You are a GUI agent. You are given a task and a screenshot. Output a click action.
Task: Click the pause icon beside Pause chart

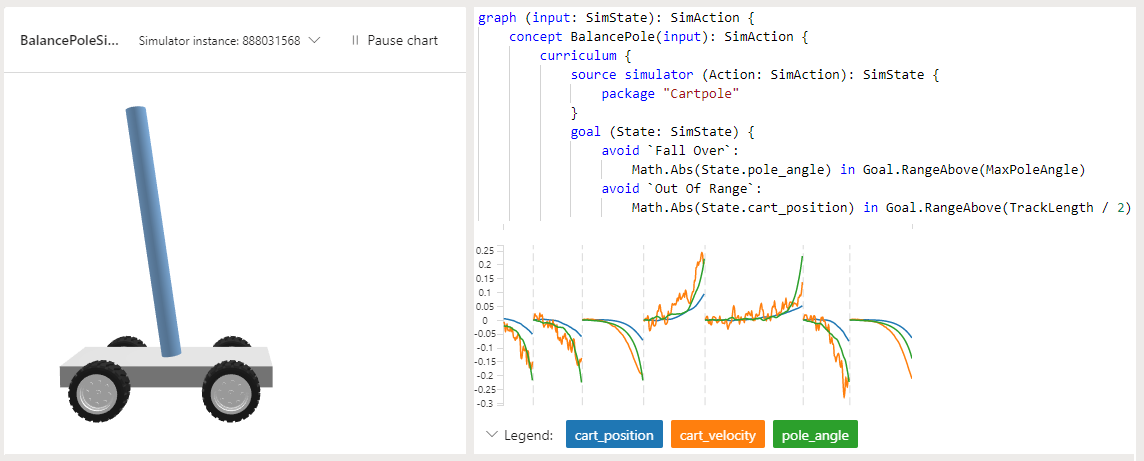coord(355,41)
